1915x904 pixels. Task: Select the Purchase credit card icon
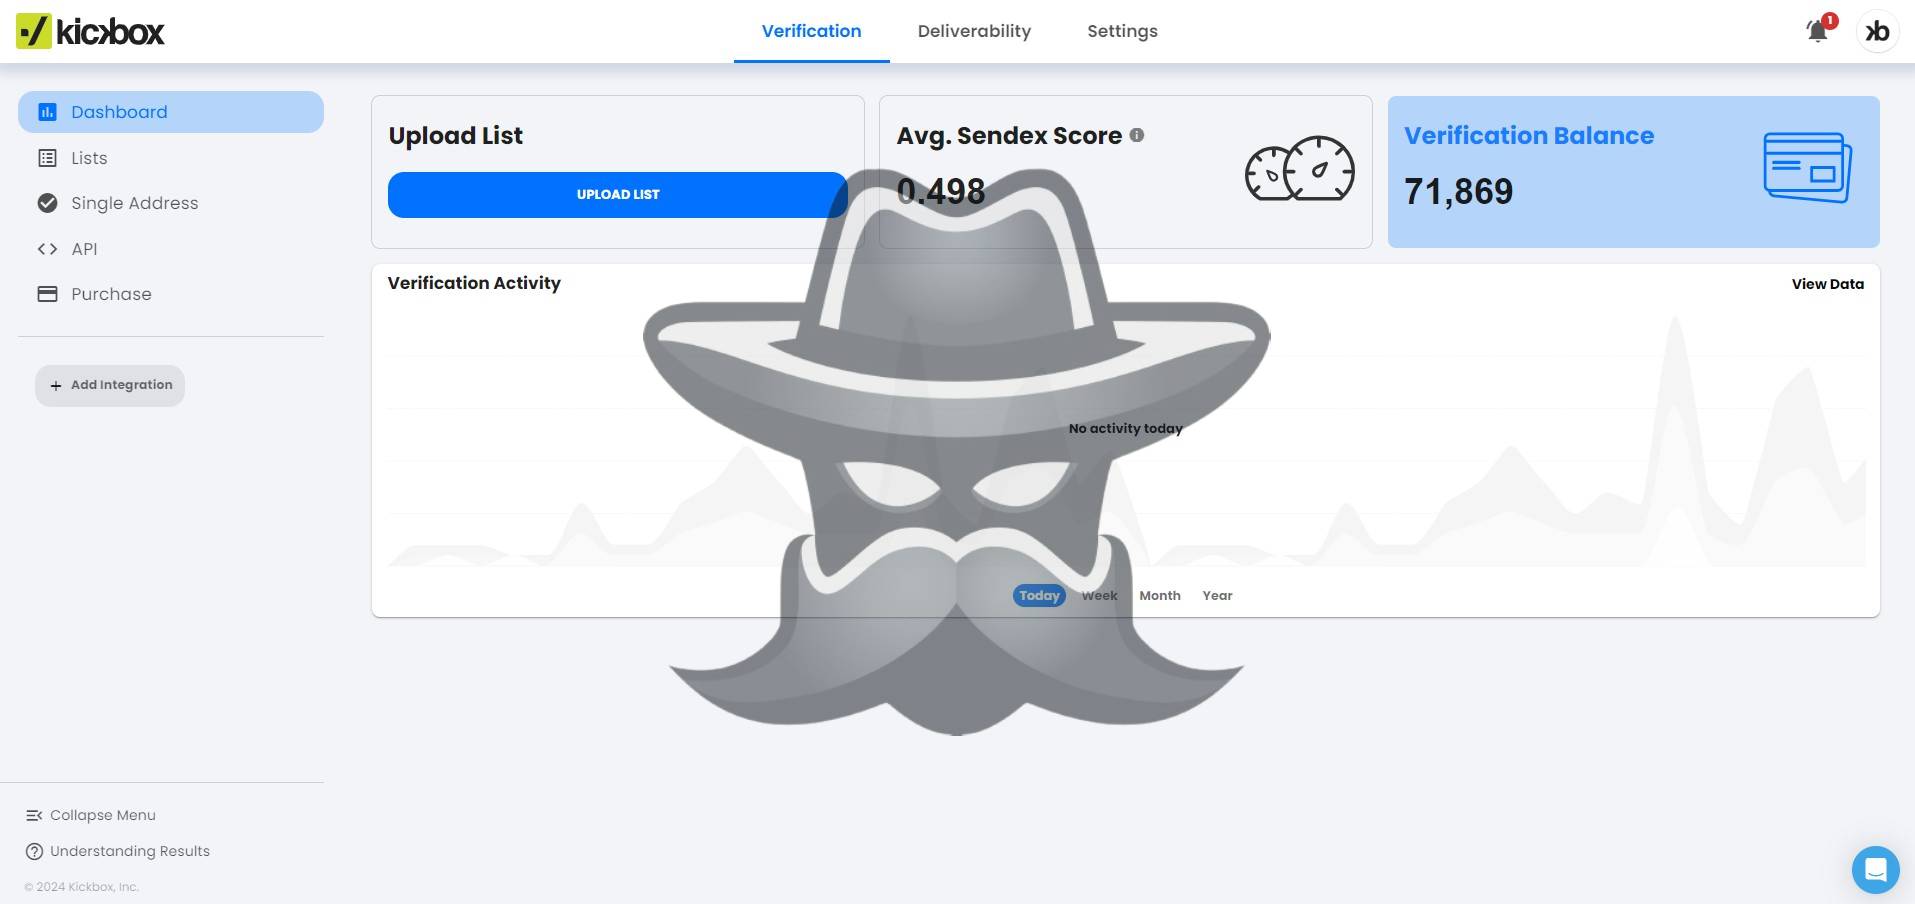pyautogui.click(x=47, y=294)
